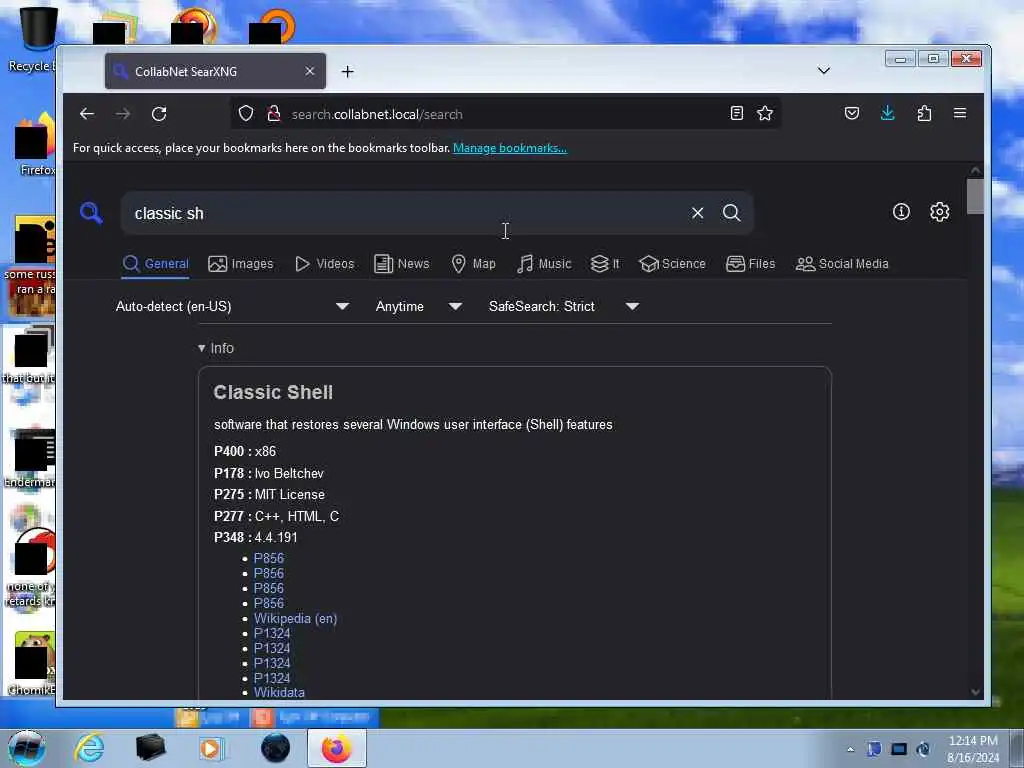This screenshot has height=768, width=1024.
Task: Switch to Social Media search category
Action: [x=842, y=264]
